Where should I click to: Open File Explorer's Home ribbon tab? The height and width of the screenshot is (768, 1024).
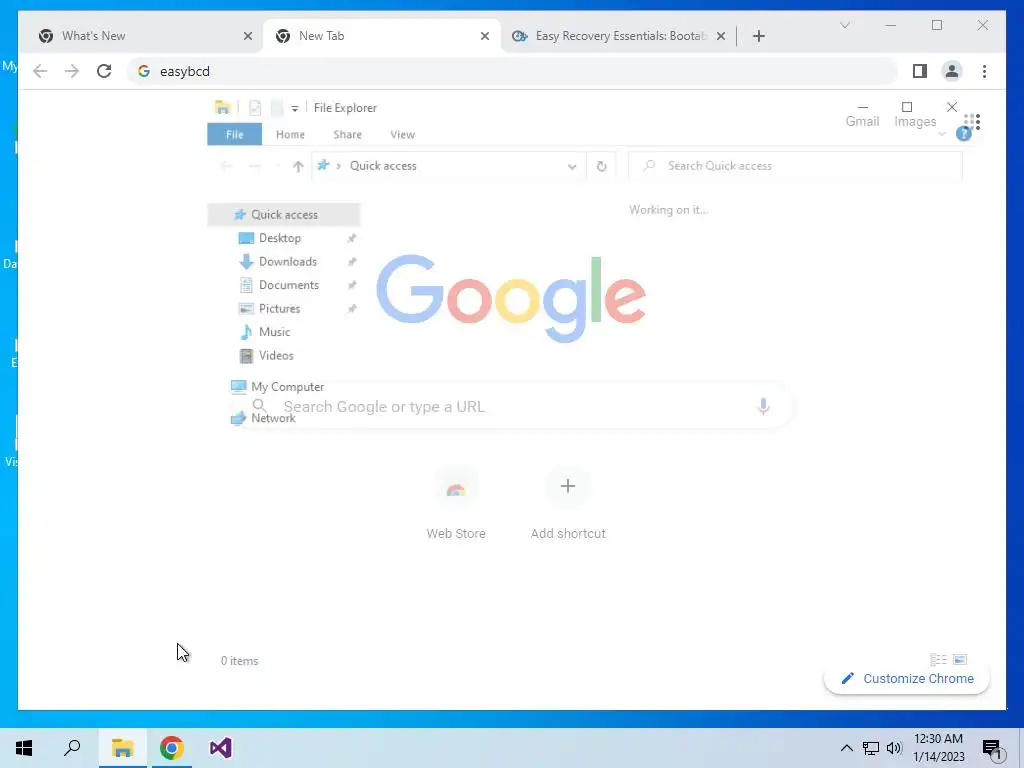pos(290,135)
